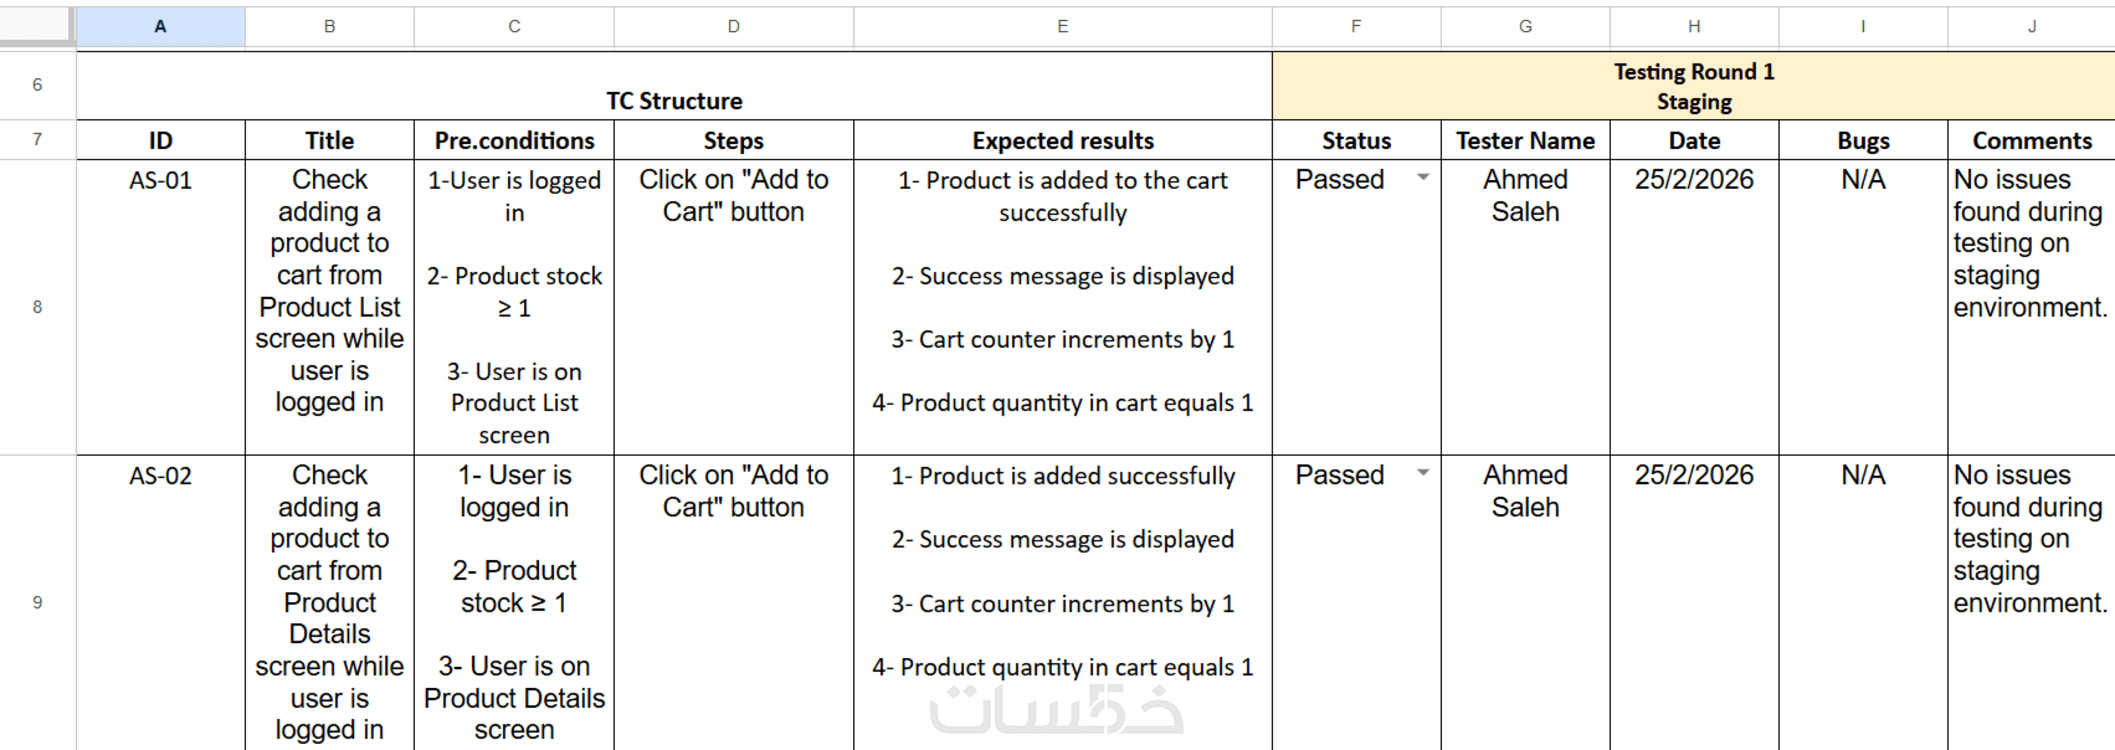Select the "Pre.conditions" header cell
Viewport: 2115px width, 750px height.
(514, 141)
